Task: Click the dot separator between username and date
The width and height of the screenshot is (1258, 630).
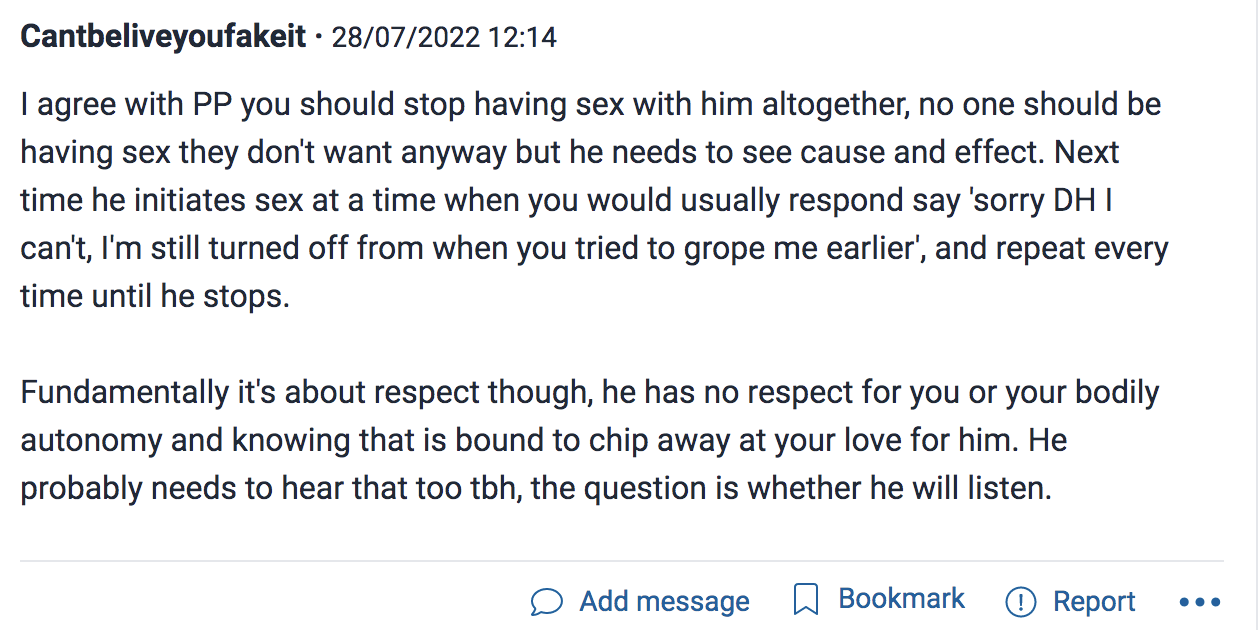Action: [x=318, y=39]
